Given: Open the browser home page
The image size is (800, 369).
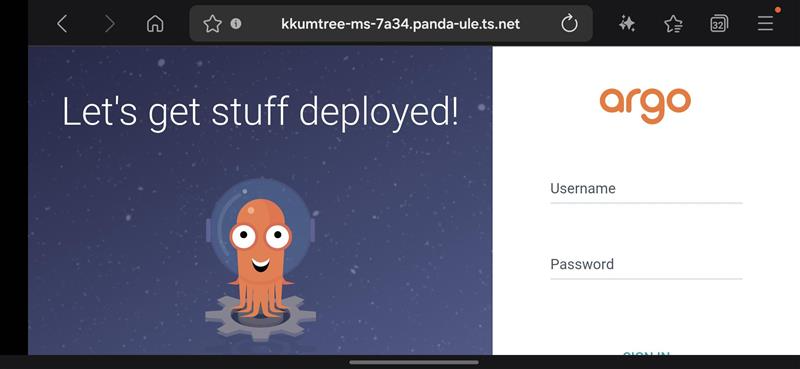Looking at the screenshot, I should pyautogui.click(x=155, y=23).
